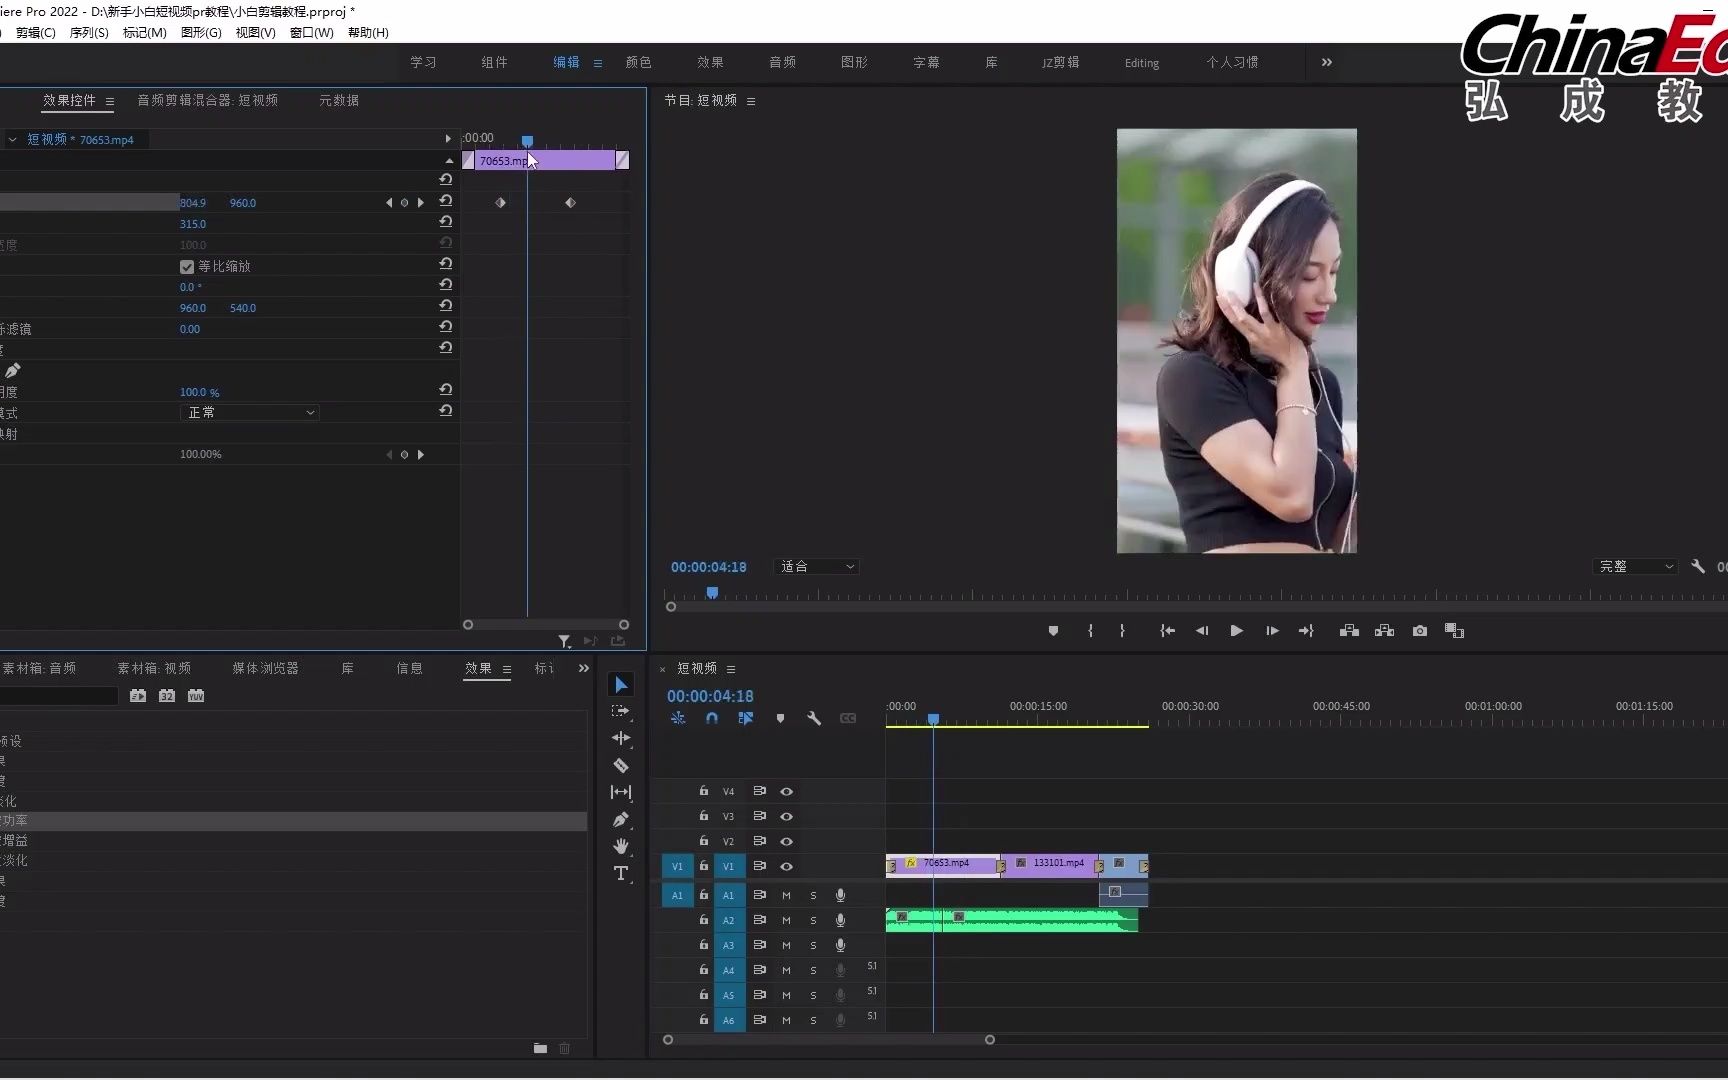Toggle linked selection in timeline

coord(746,718)
